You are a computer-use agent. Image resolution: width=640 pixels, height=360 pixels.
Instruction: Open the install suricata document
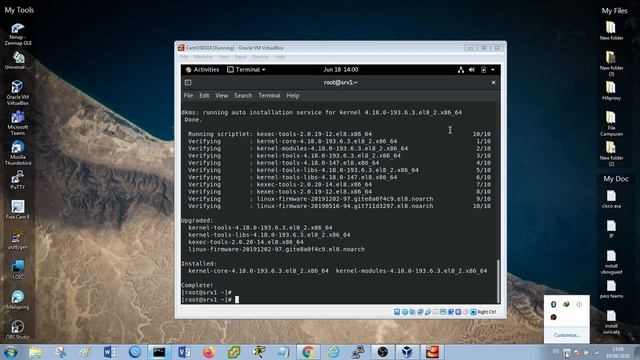point(611,322)
